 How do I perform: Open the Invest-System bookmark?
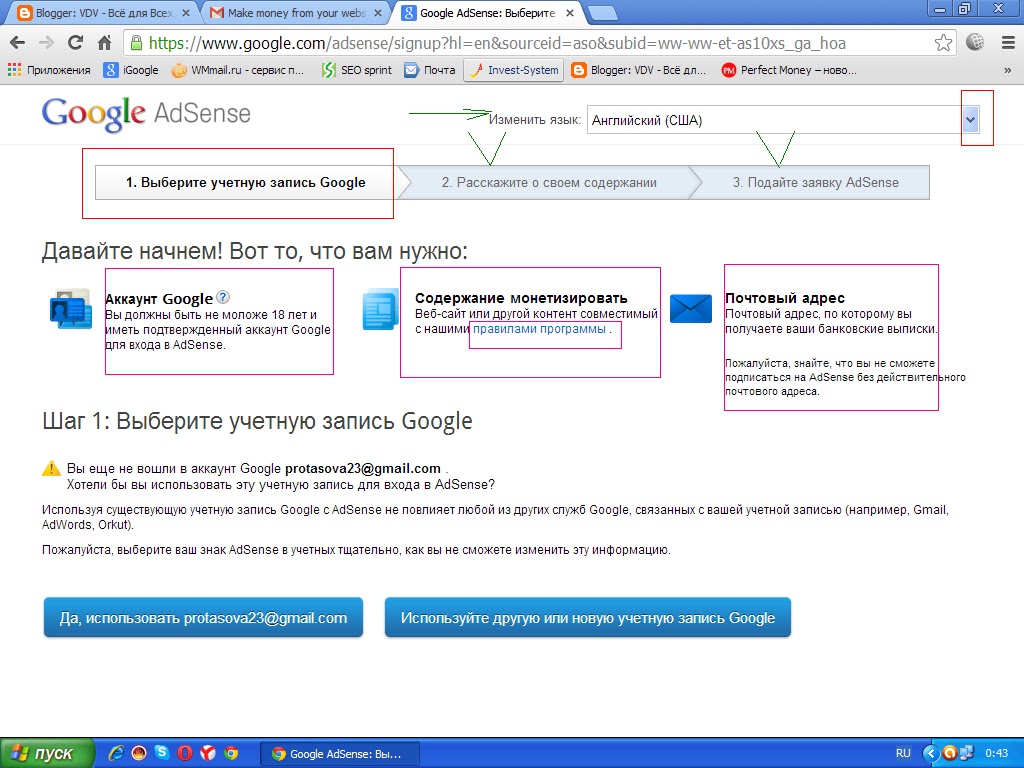(514, 70)
